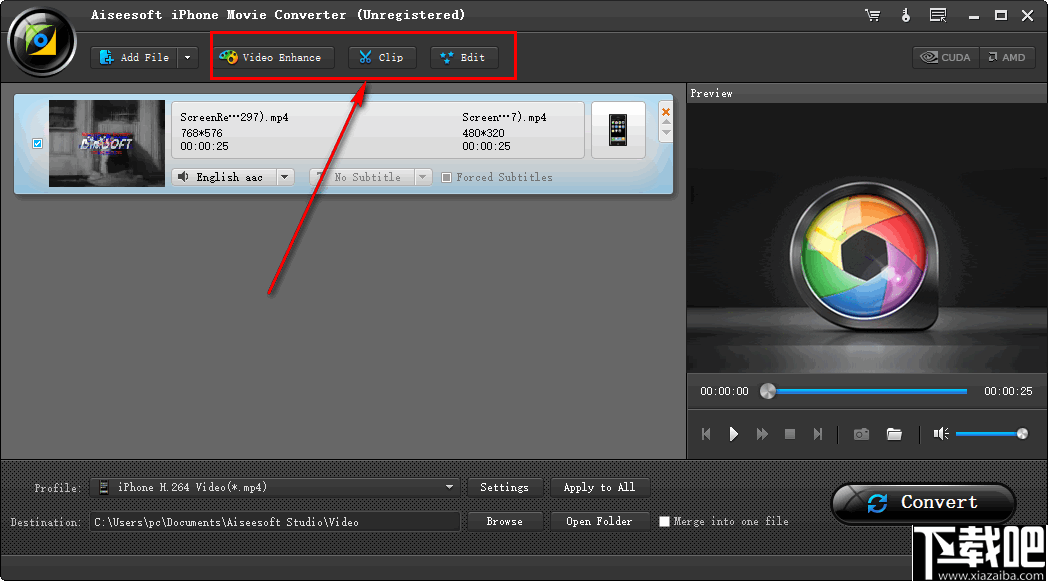Click the Browse button

point(504,521)
